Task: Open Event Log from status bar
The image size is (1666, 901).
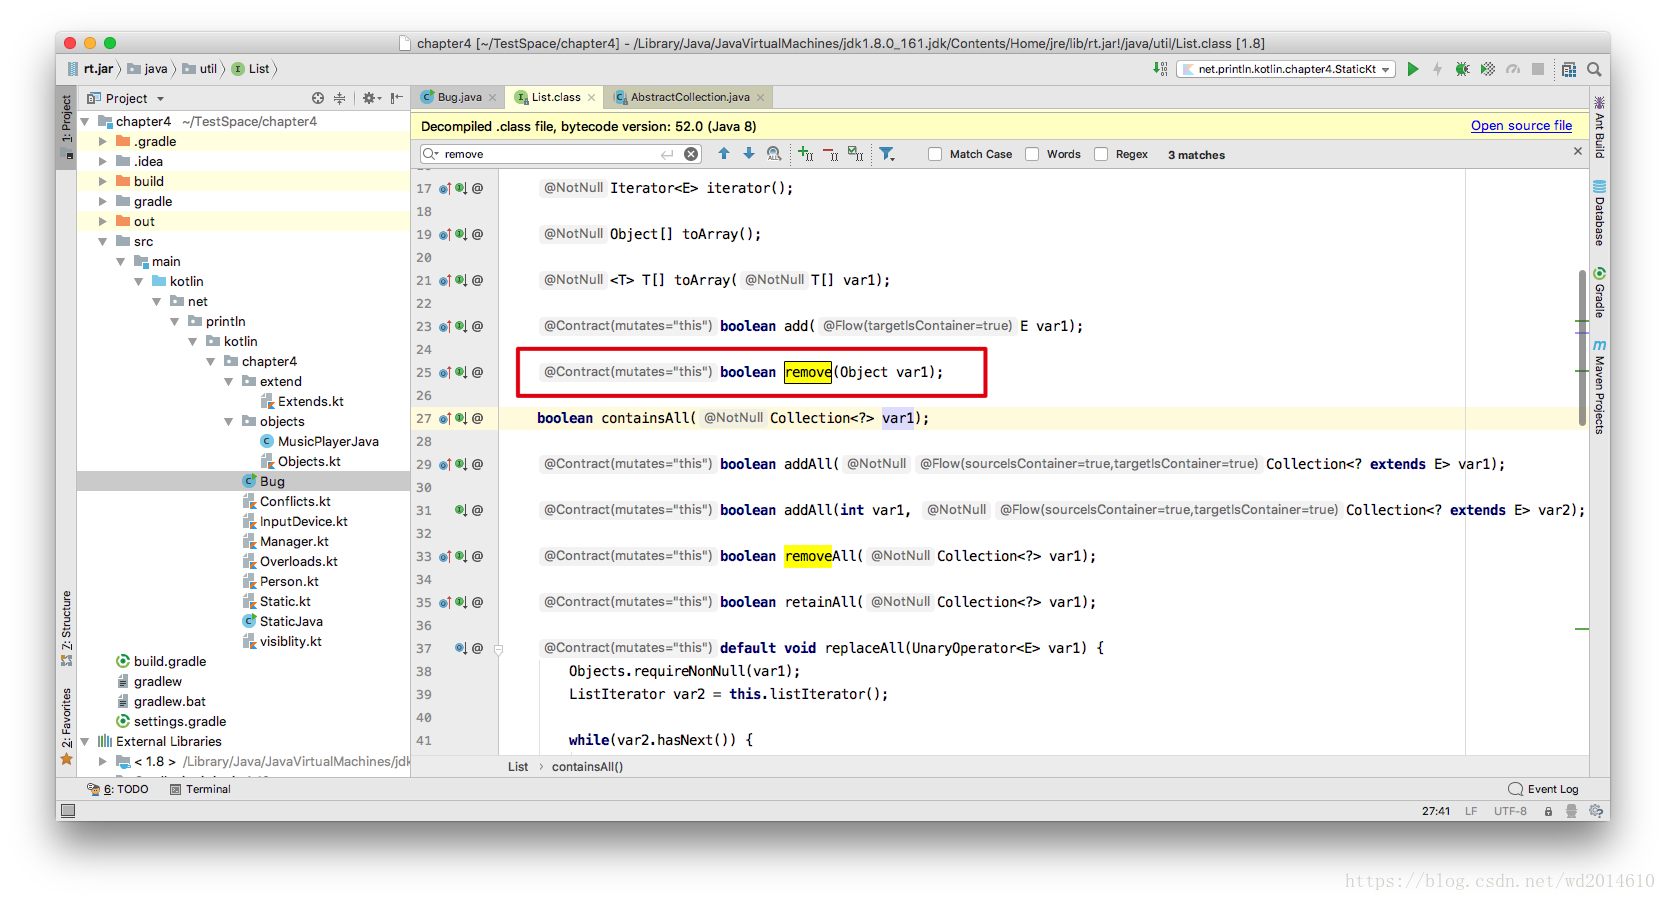Action: (1543, 789)
